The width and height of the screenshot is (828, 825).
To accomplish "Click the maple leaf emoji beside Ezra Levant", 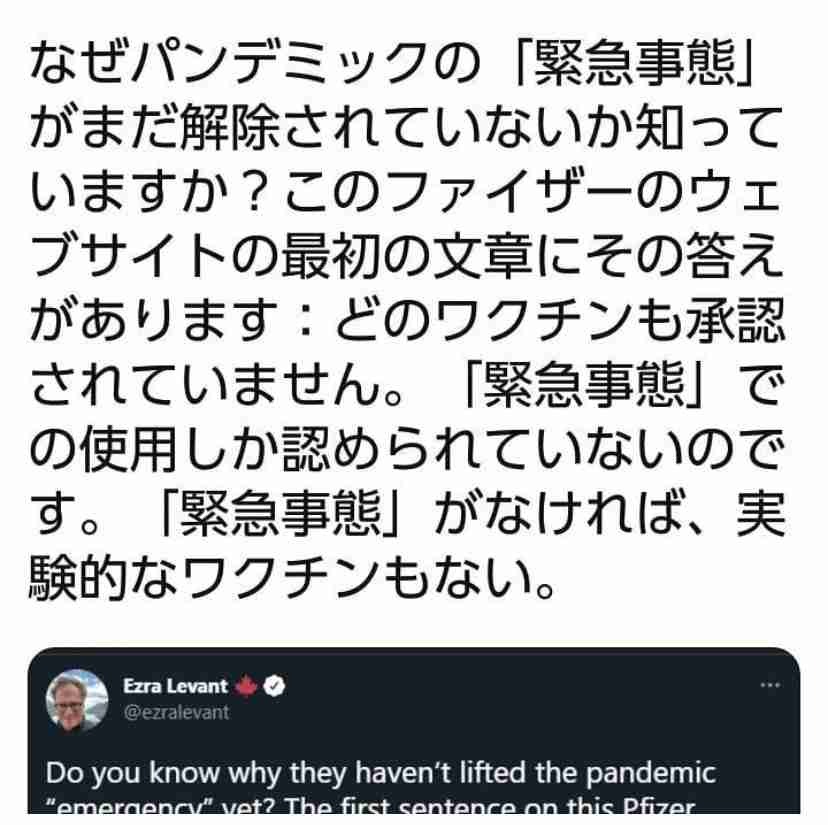I will [245, 685].
